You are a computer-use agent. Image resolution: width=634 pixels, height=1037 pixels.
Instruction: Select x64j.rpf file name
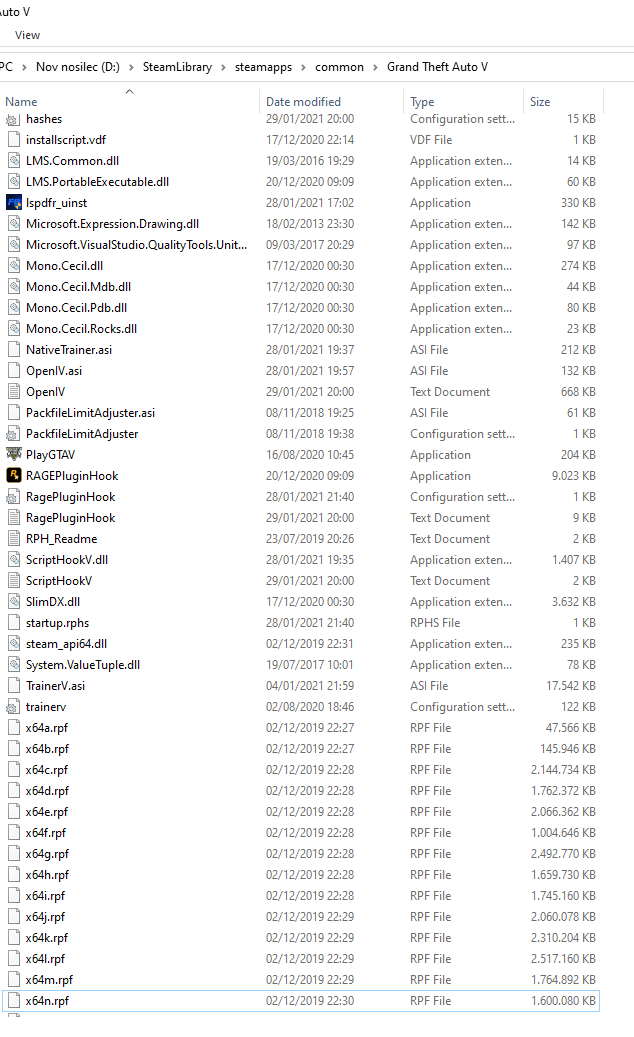click(45, 917)
